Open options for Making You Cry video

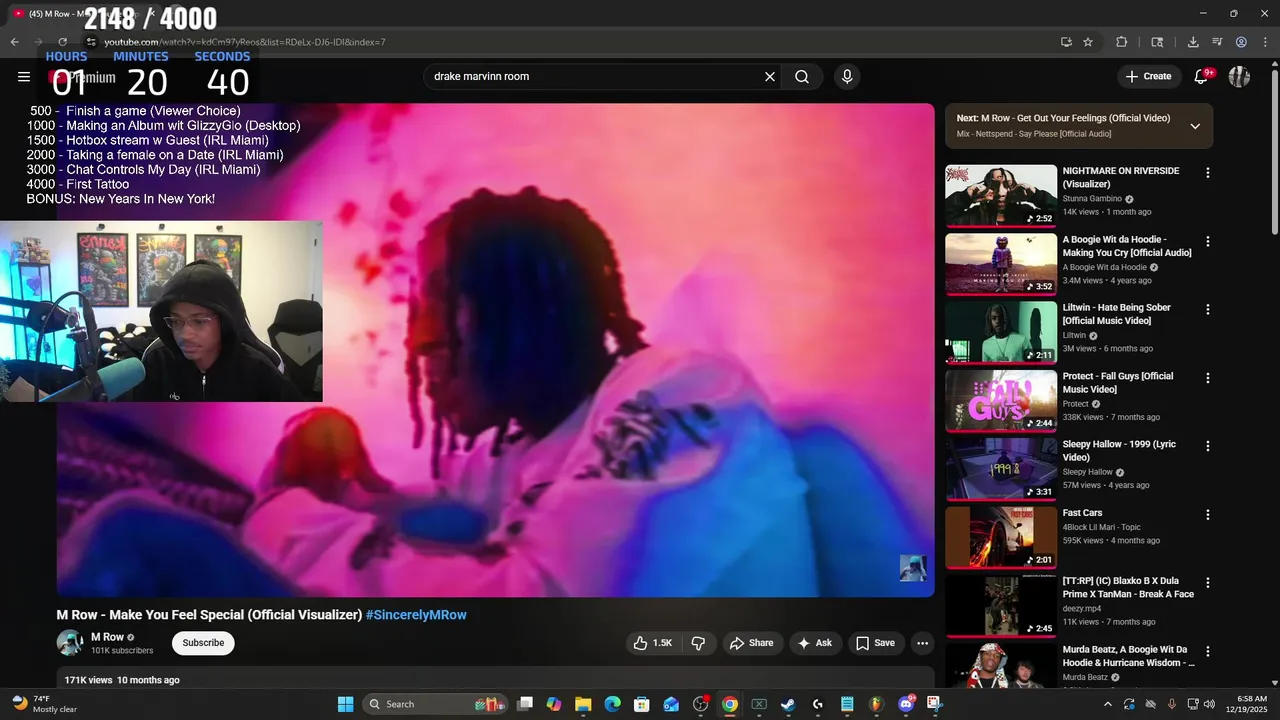click(1207, 241)
